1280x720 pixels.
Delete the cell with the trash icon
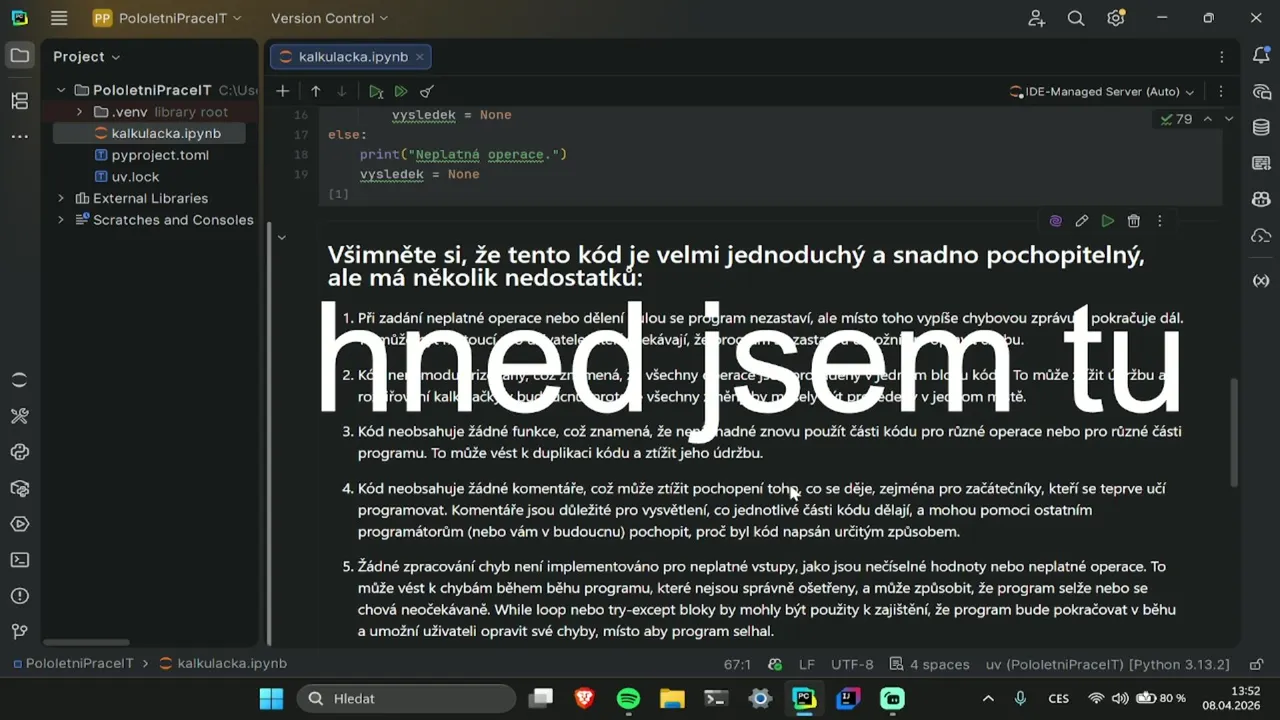coord(1133,221)
